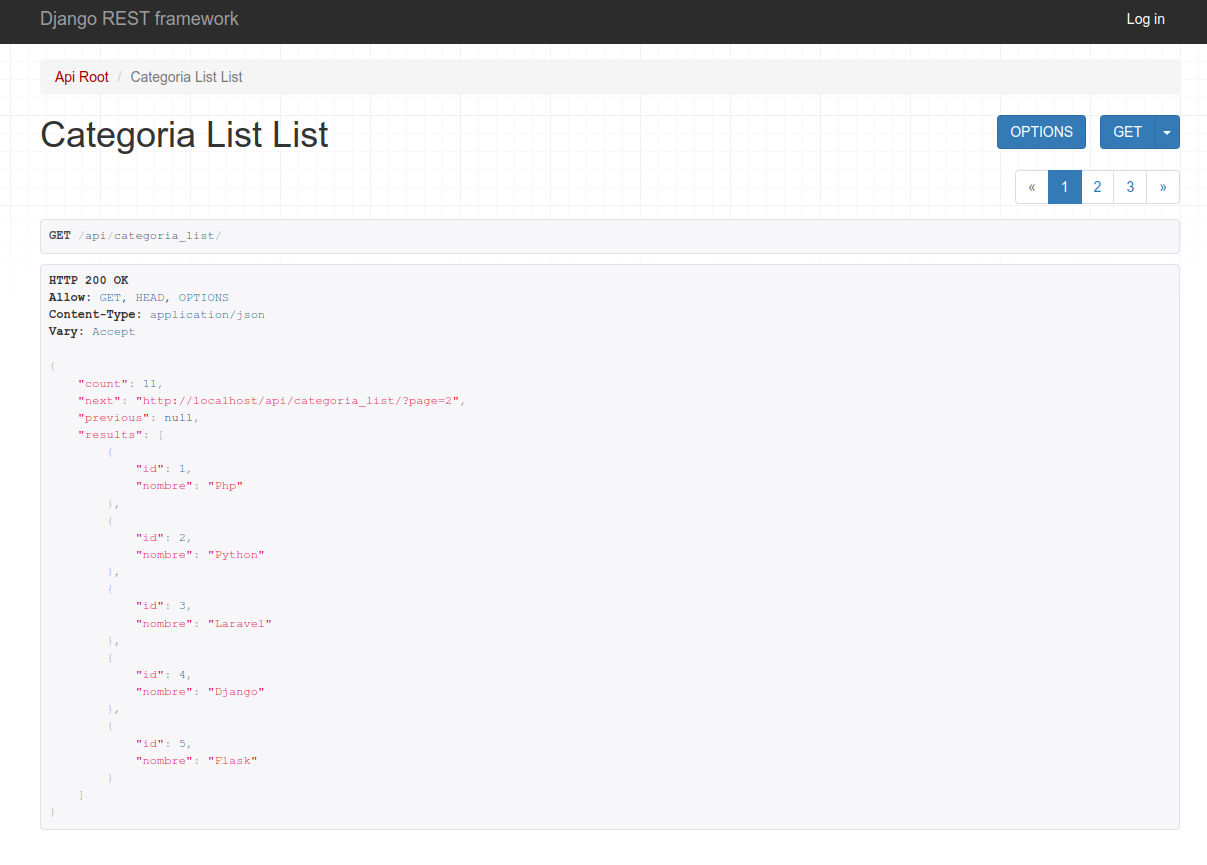Click the Categoria List List page heading
This screenshot has height=865, width=1207.
[x=184, y=134]
